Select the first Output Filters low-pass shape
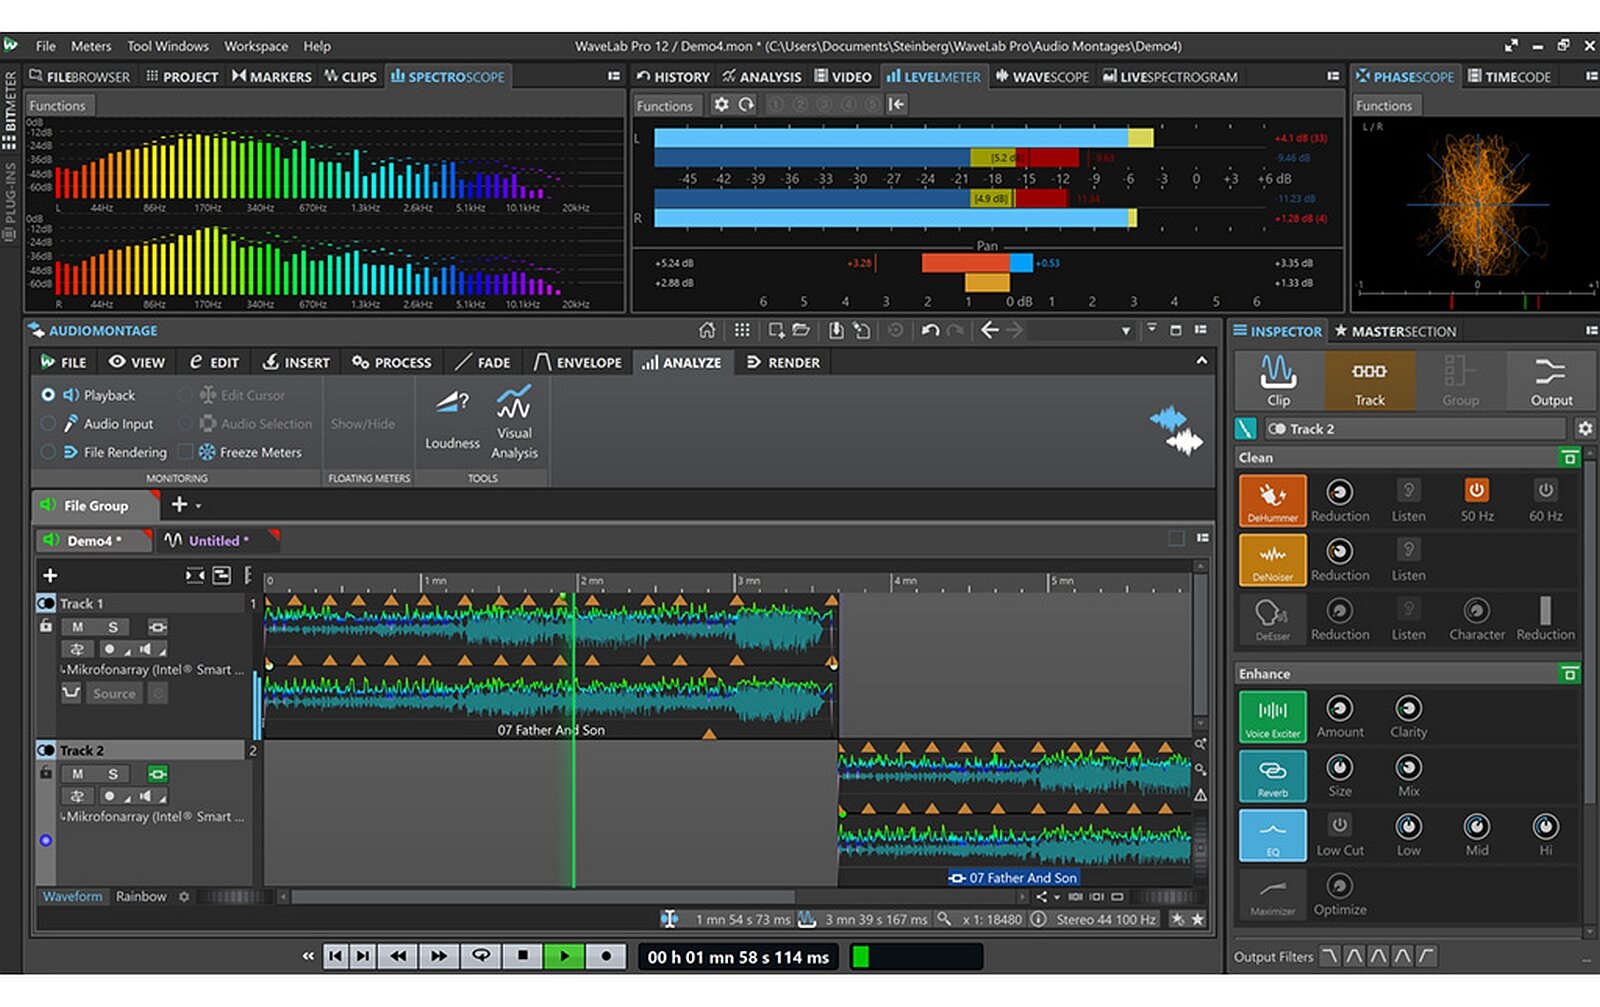This screenshot has height=1007, width=1600. pos(1329,956)
